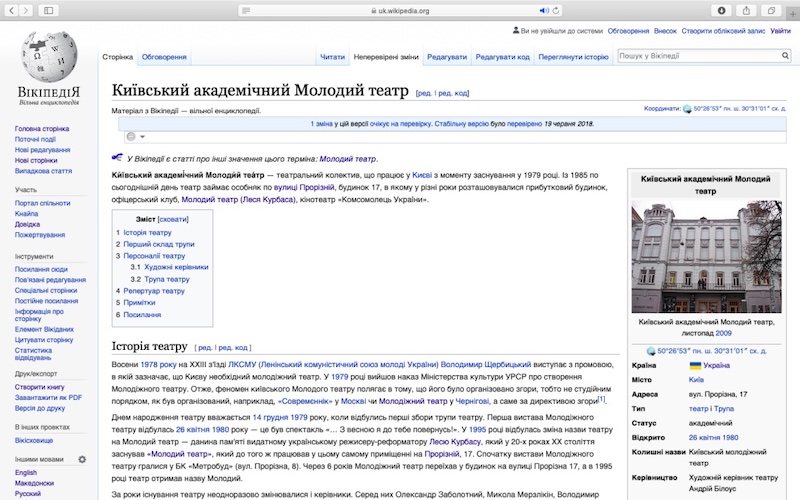The image size is (800, 500).
Task: Switch to the Обговорення tab
Action: pos(164,57)
